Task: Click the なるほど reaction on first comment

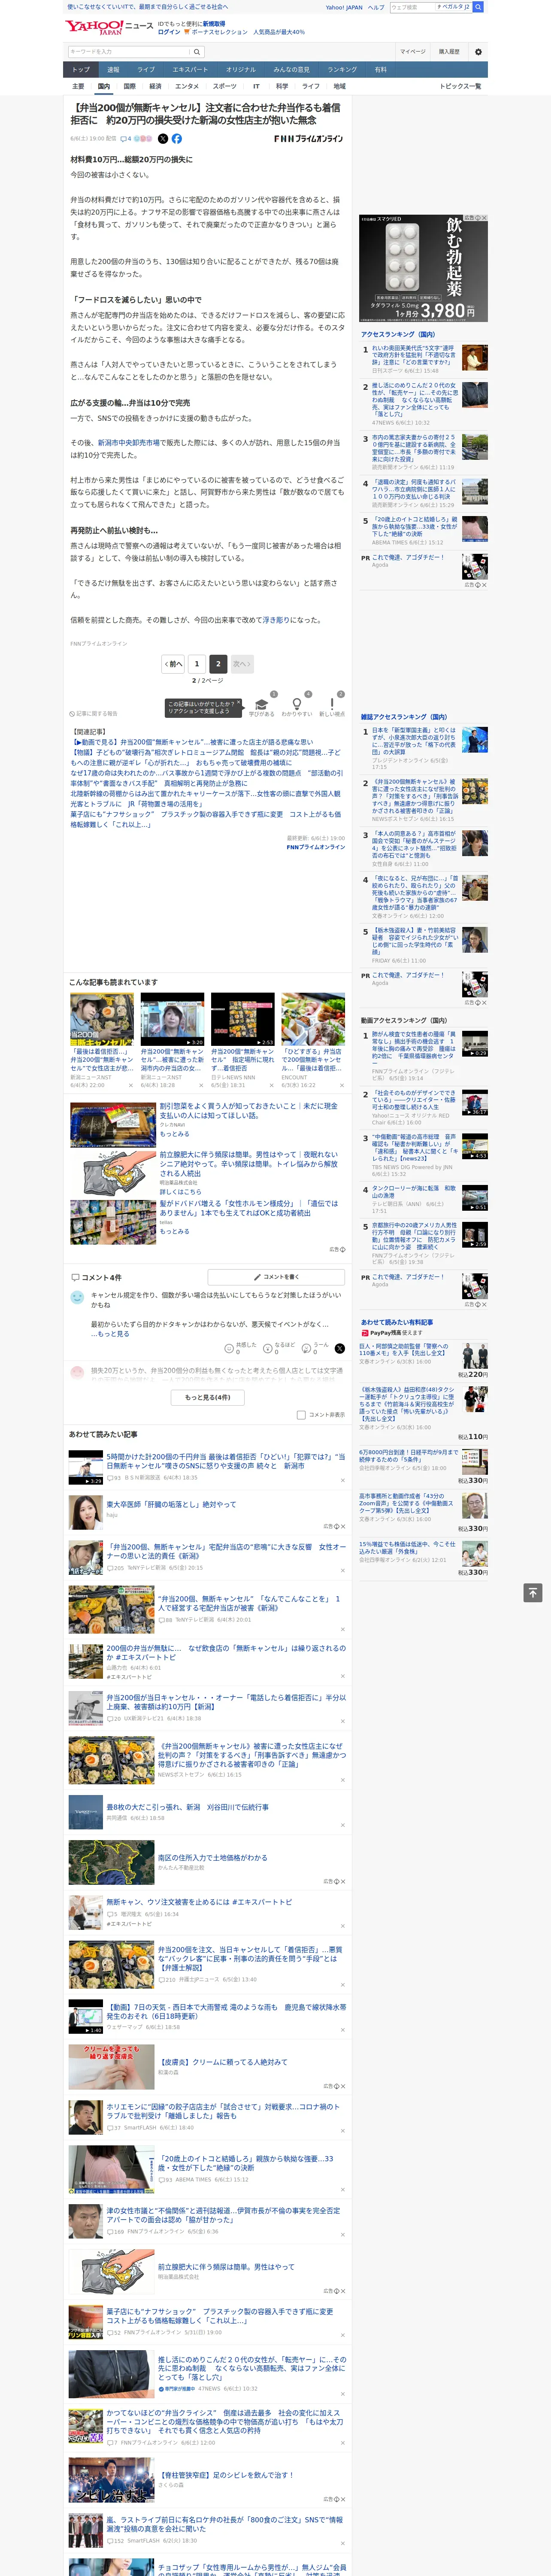Action: click(280, 1348)
